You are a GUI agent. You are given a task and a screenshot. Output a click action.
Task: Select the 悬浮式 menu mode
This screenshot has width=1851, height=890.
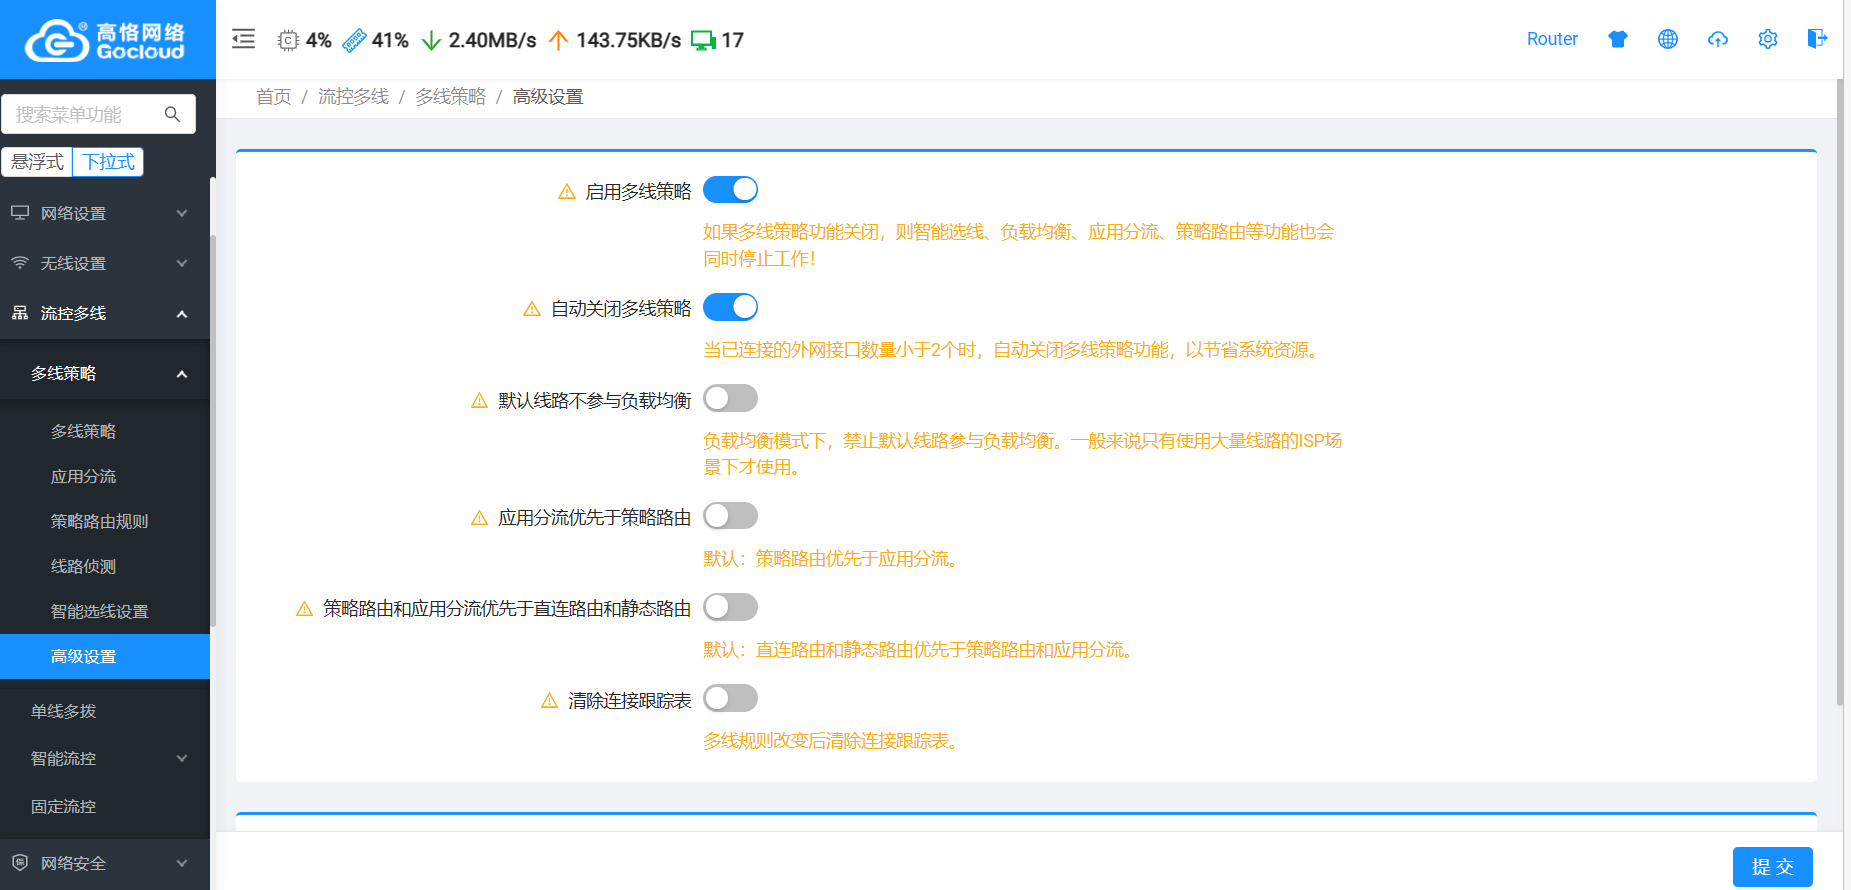point(37,162)
